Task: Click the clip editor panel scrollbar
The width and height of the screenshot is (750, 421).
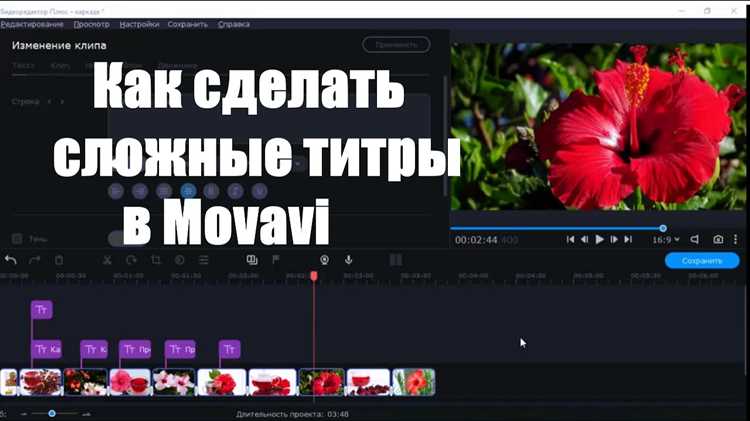Action: click(x=445, y=136)
